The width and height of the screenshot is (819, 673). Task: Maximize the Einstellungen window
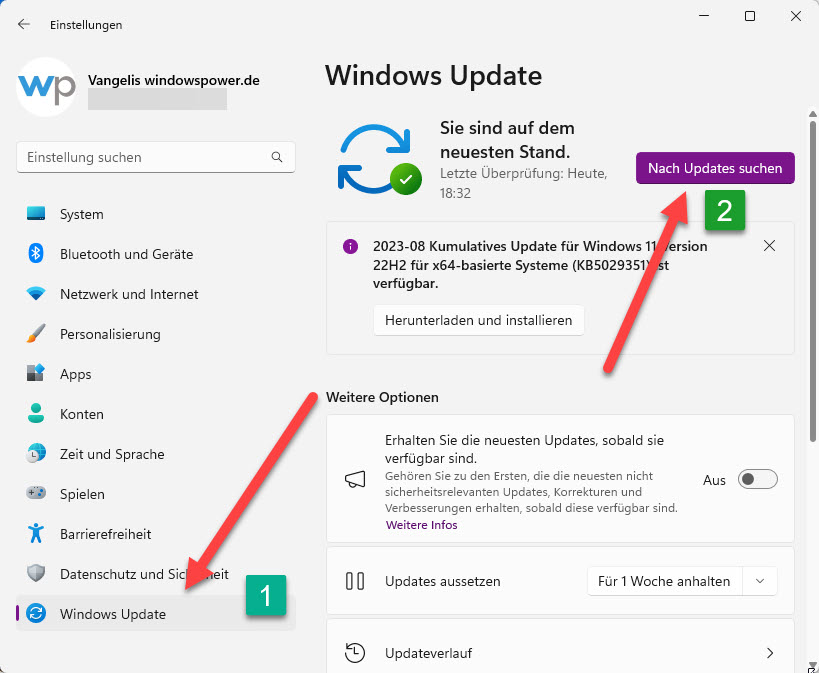pos(750,16)
